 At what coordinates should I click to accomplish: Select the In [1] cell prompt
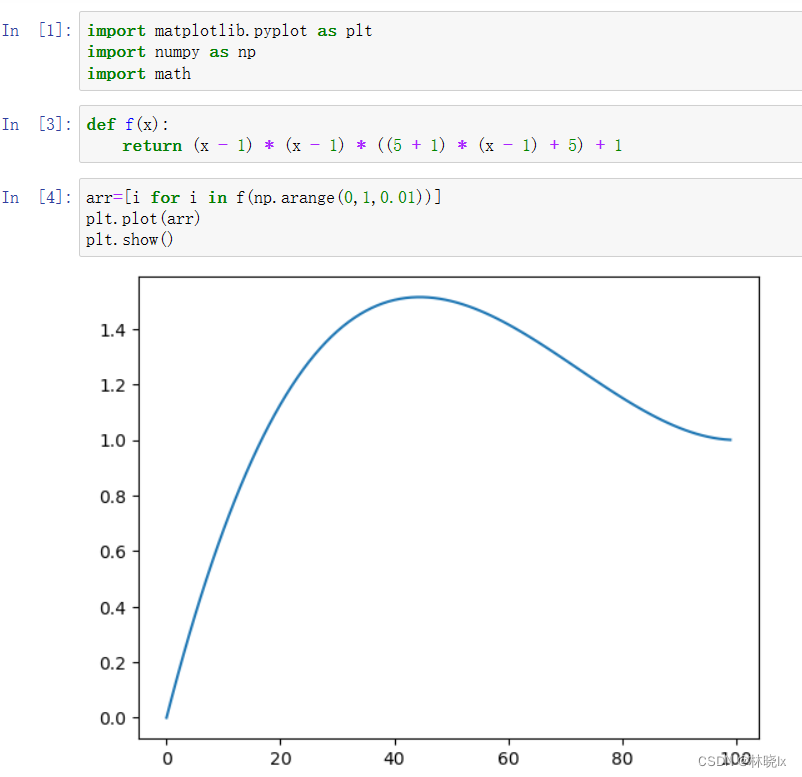tap(36, 31)
